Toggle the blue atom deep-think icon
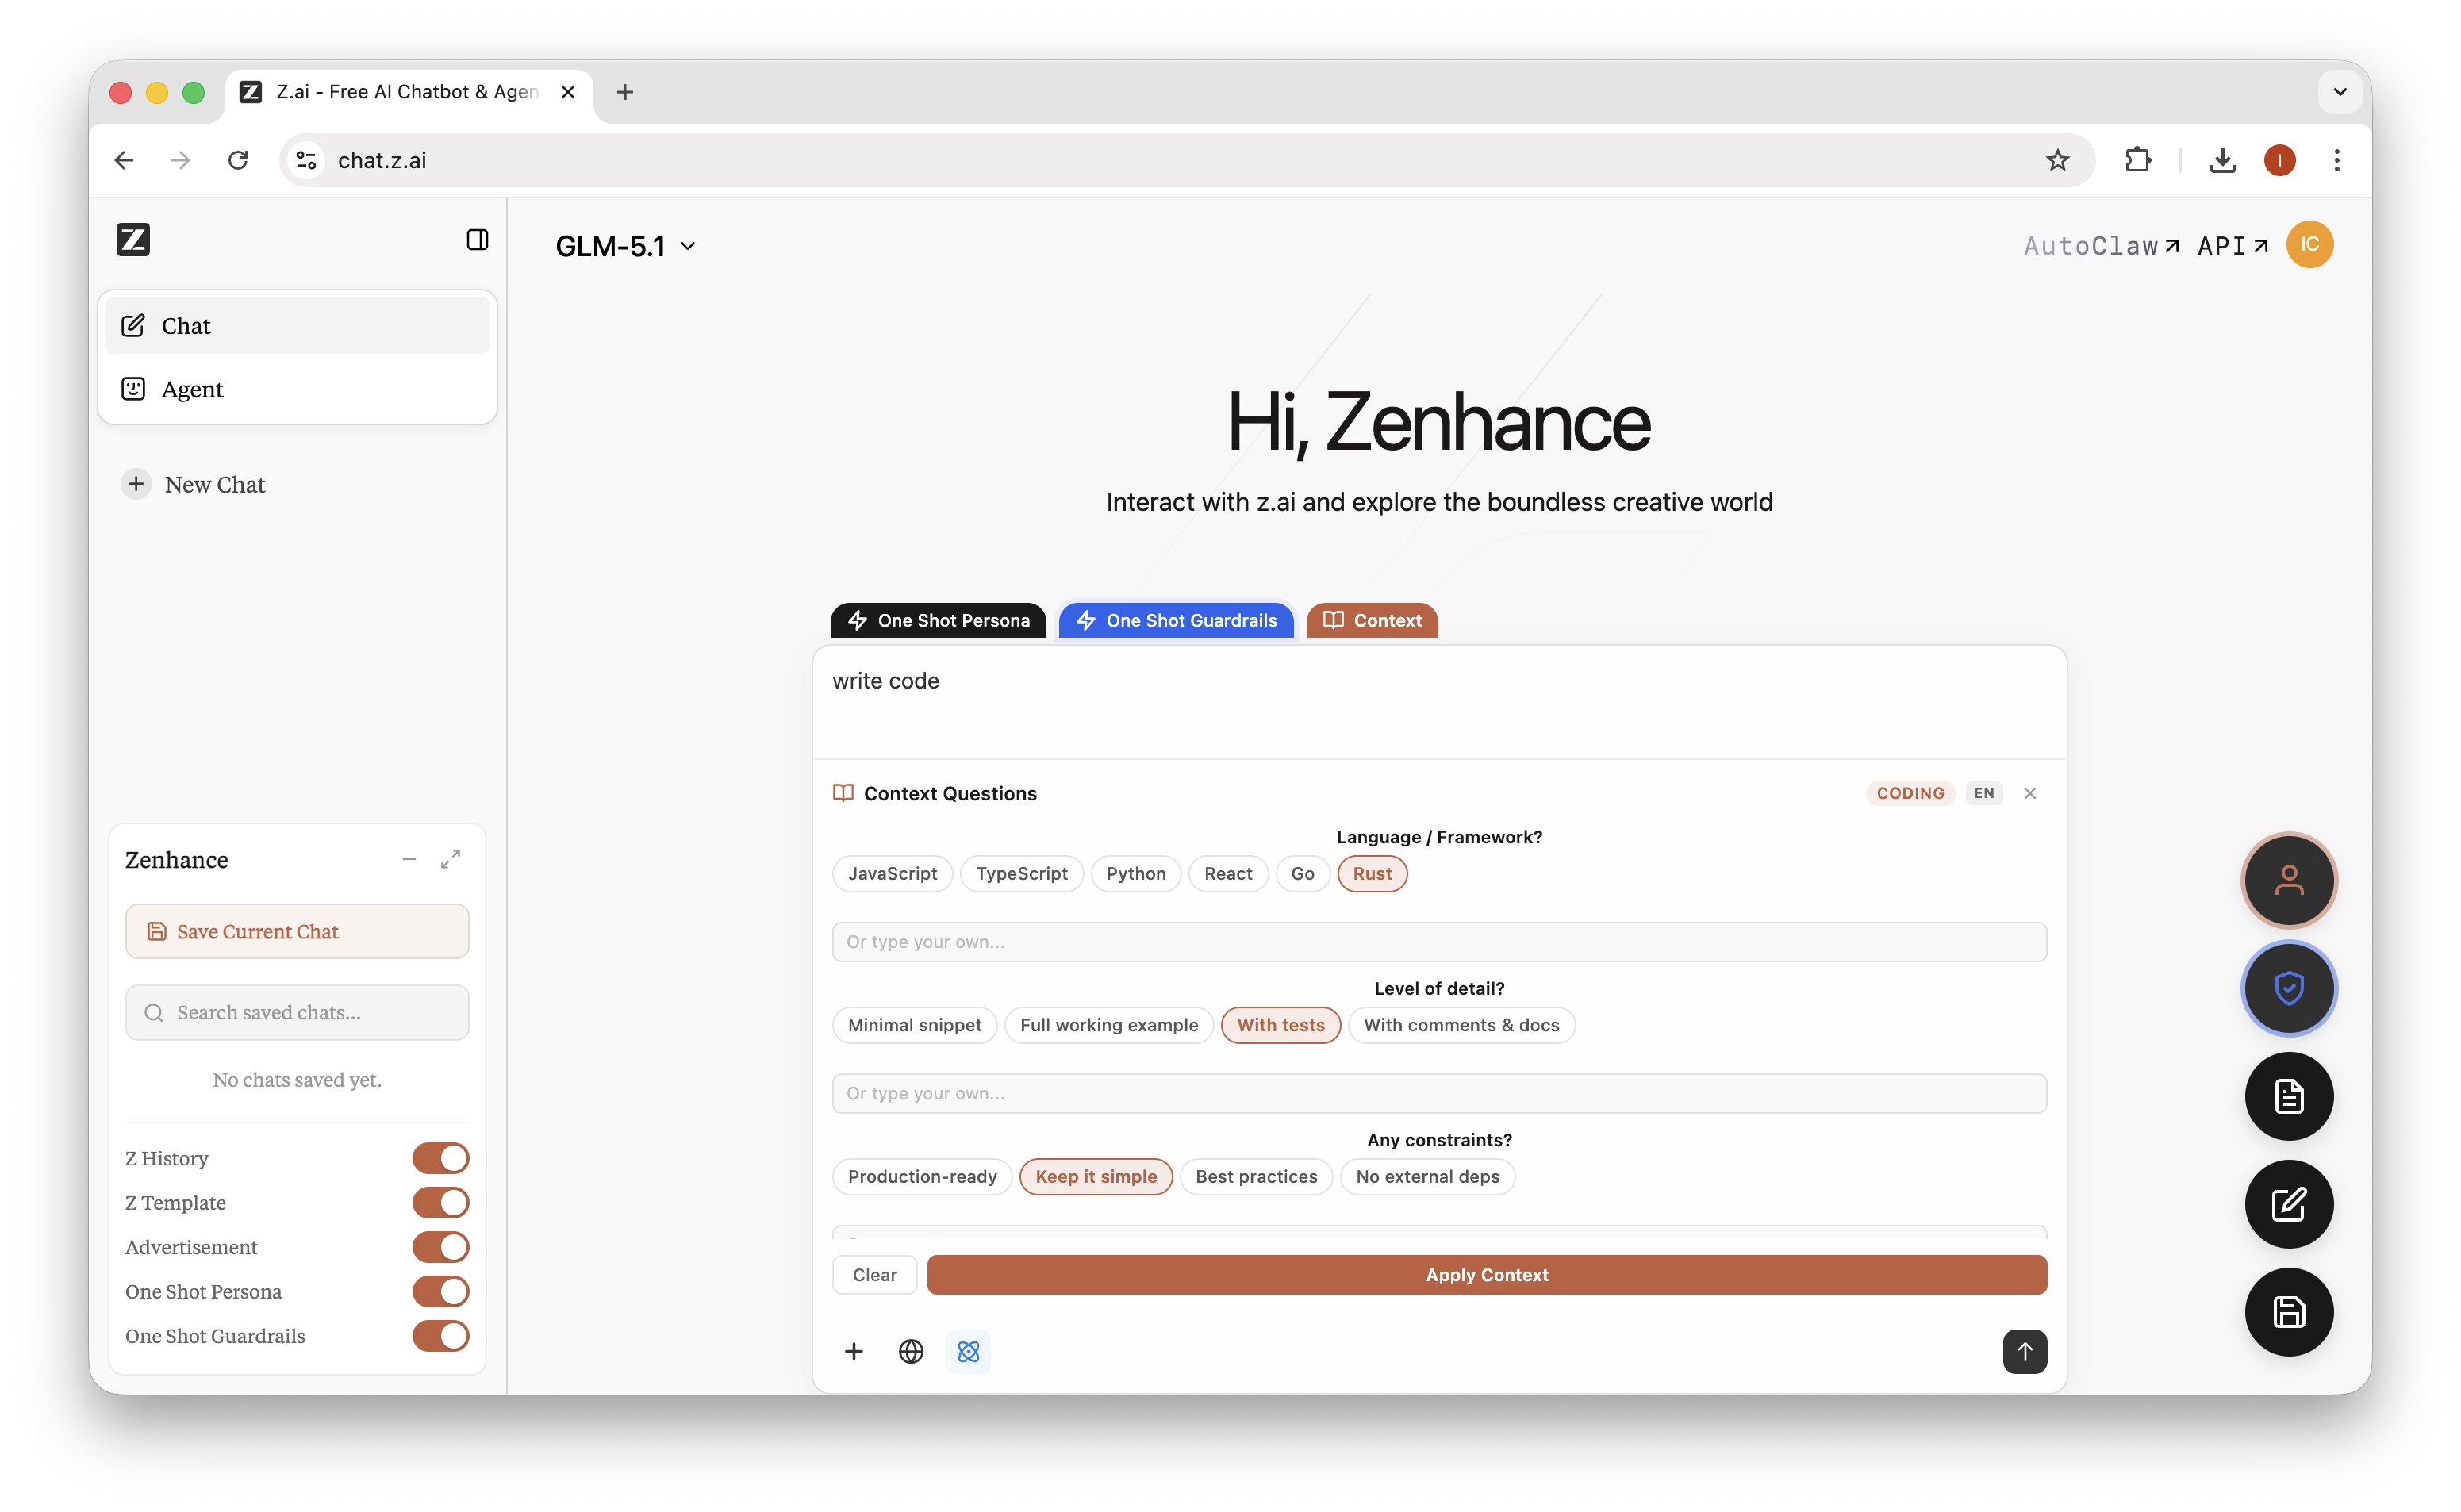This screenshot has width=2461, height=1512. [968, 1351]
